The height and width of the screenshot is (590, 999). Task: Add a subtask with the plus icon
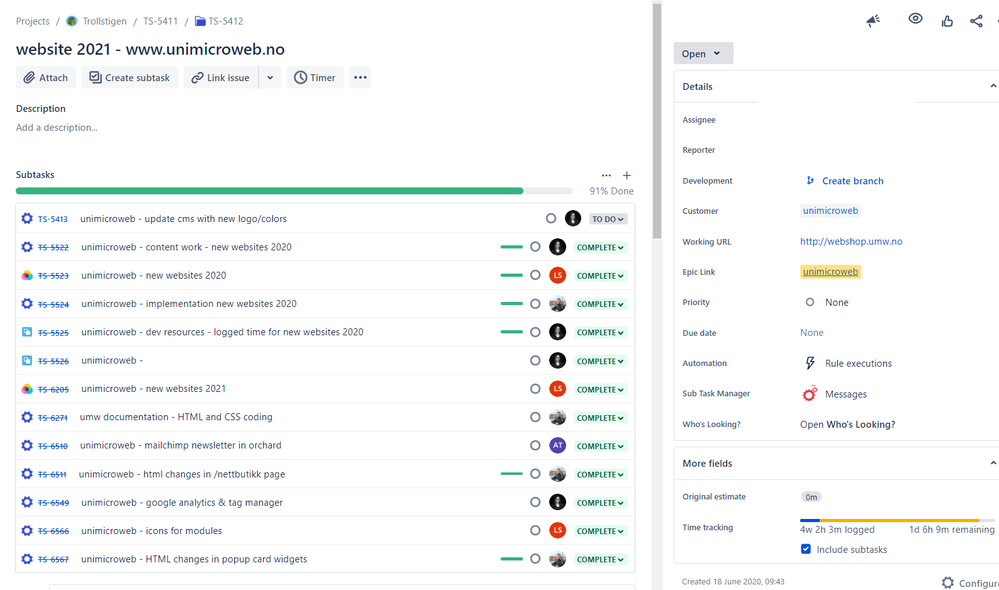627,175
